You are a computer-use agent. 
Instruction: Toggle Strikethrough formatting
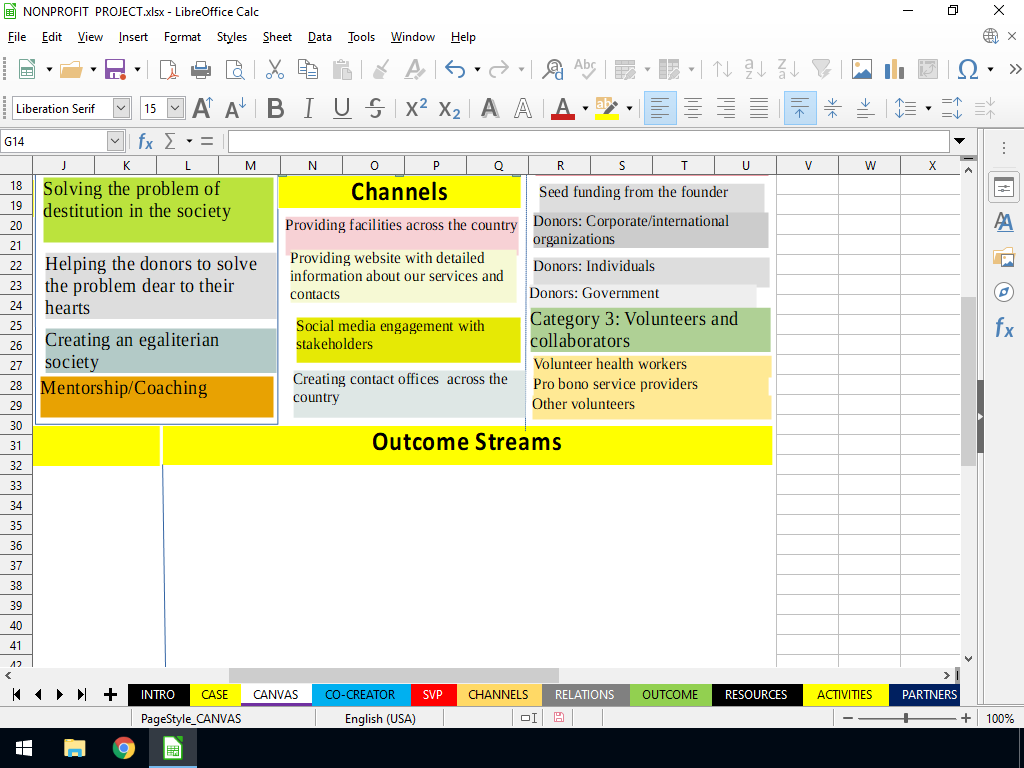(x=375, y=108)
